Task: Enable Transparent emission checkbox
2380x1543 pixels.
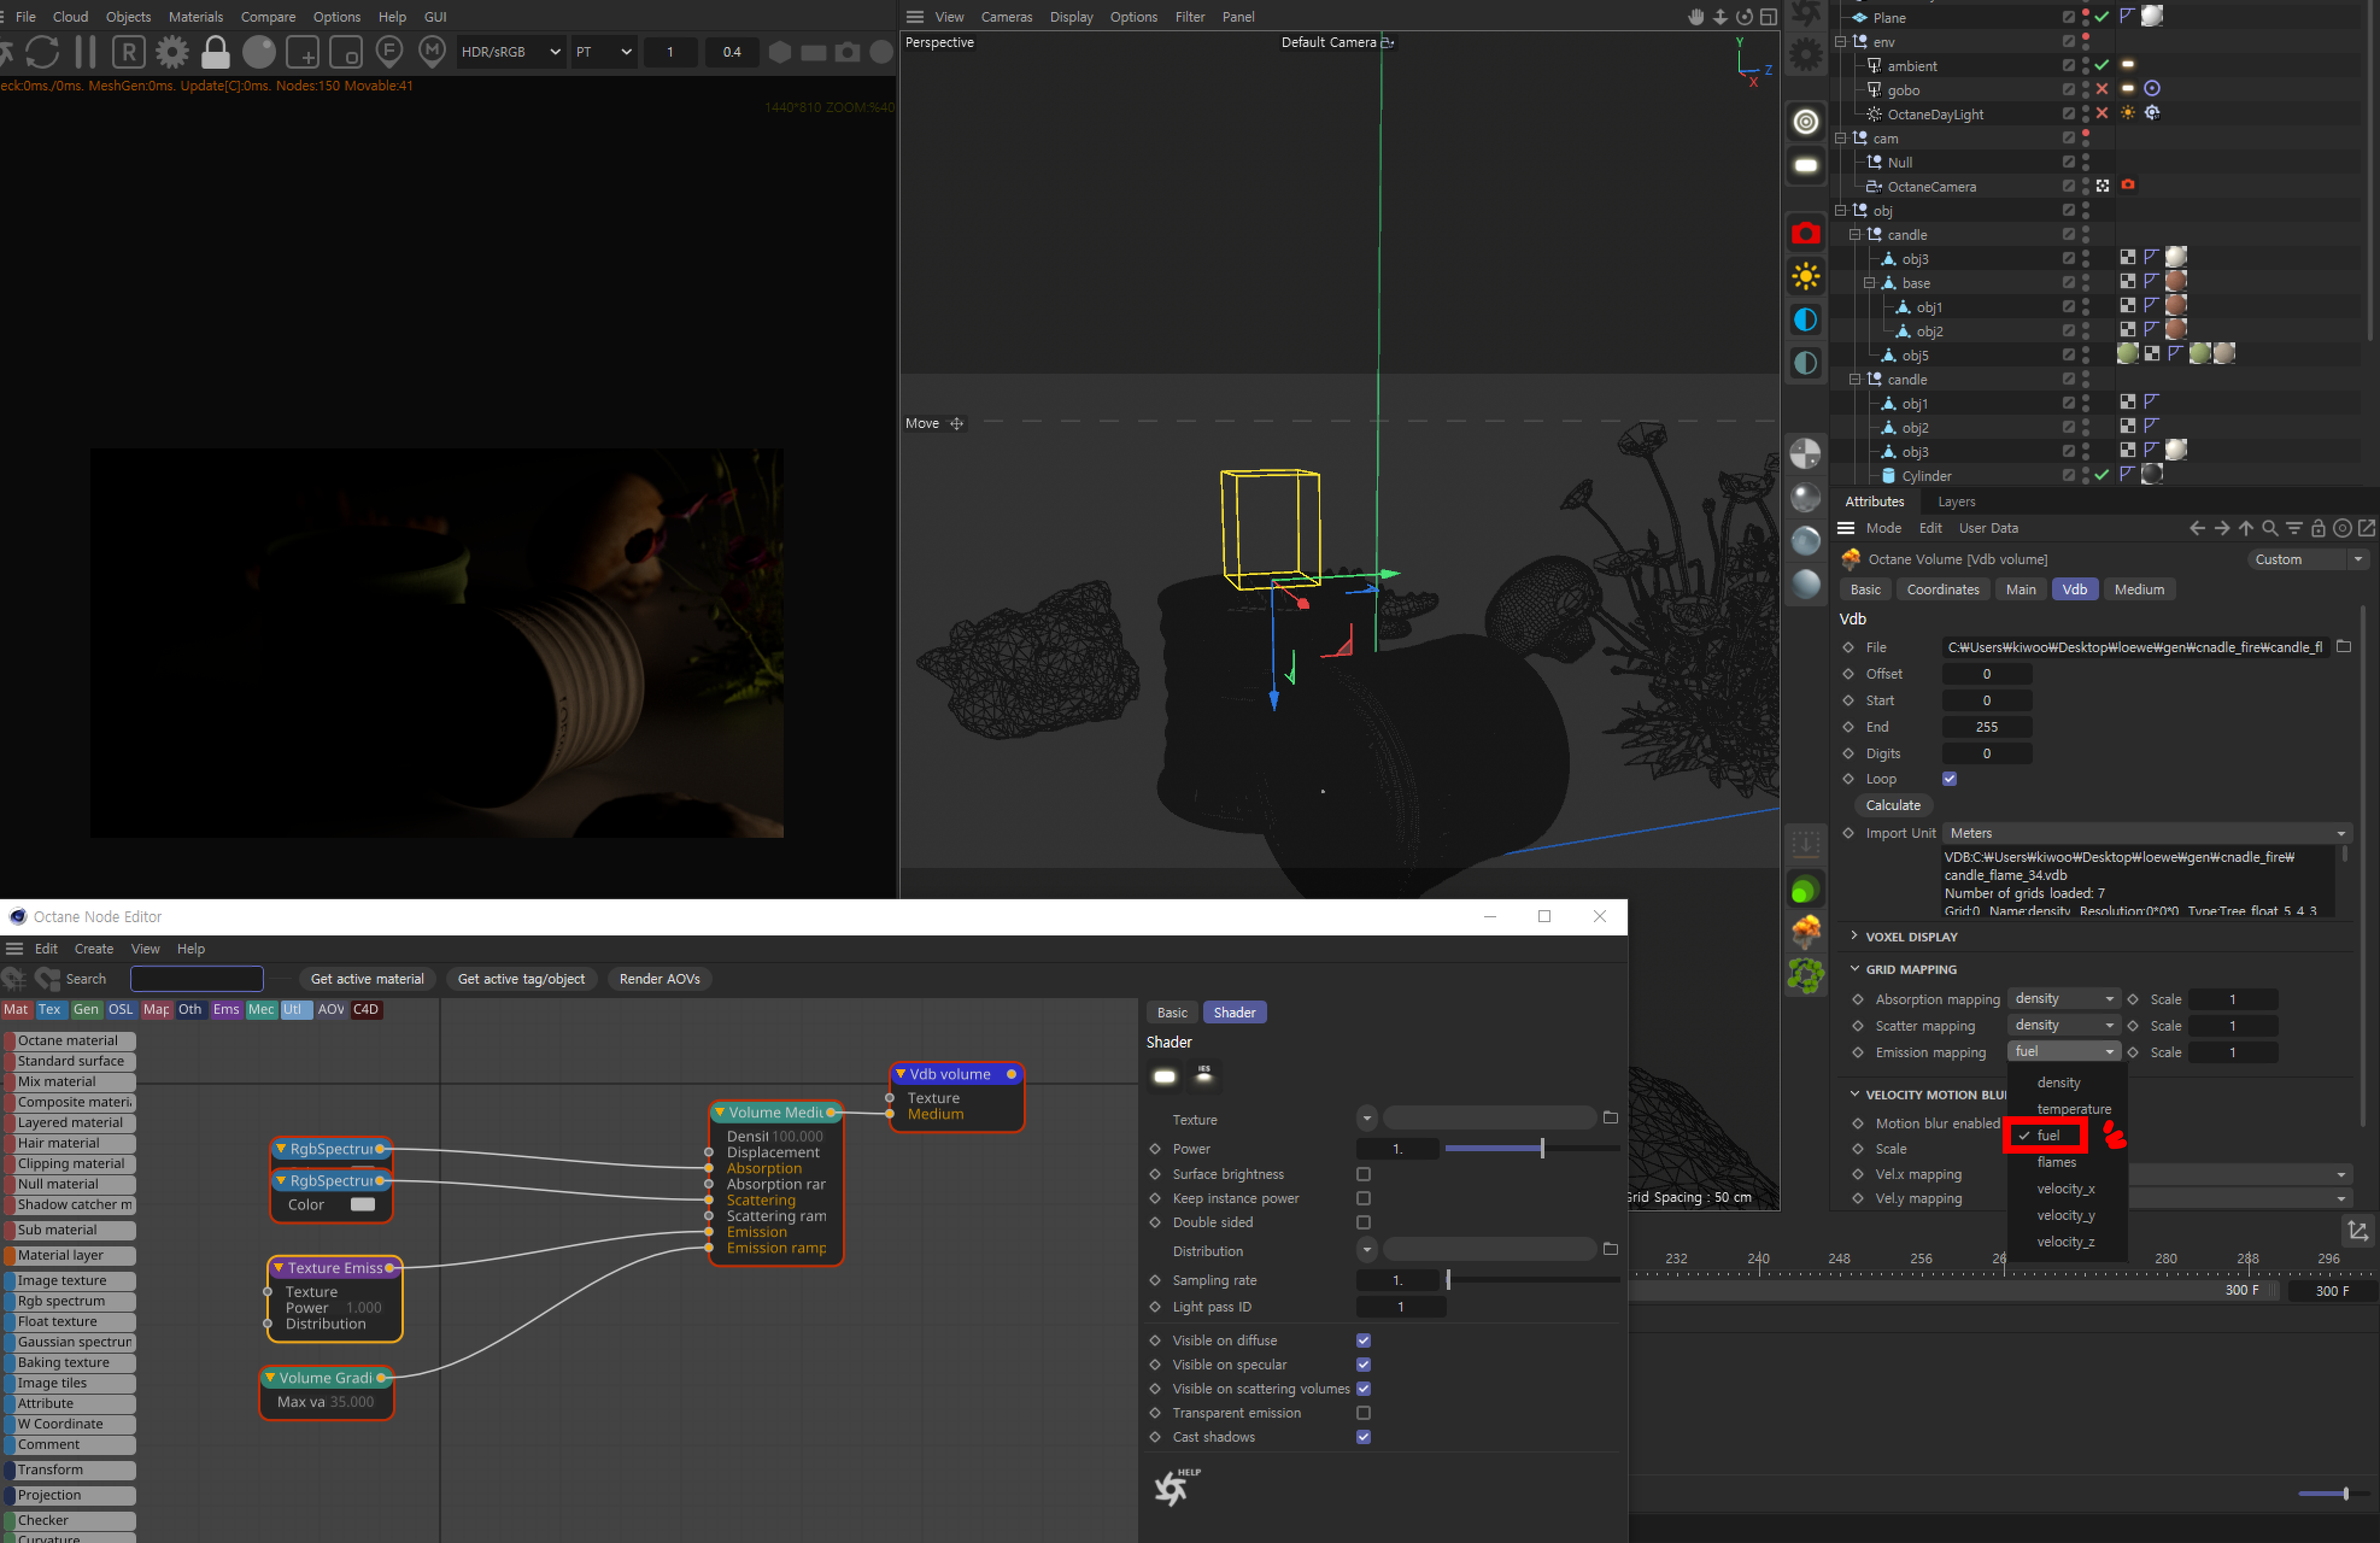Action: coord(1363,1413)
